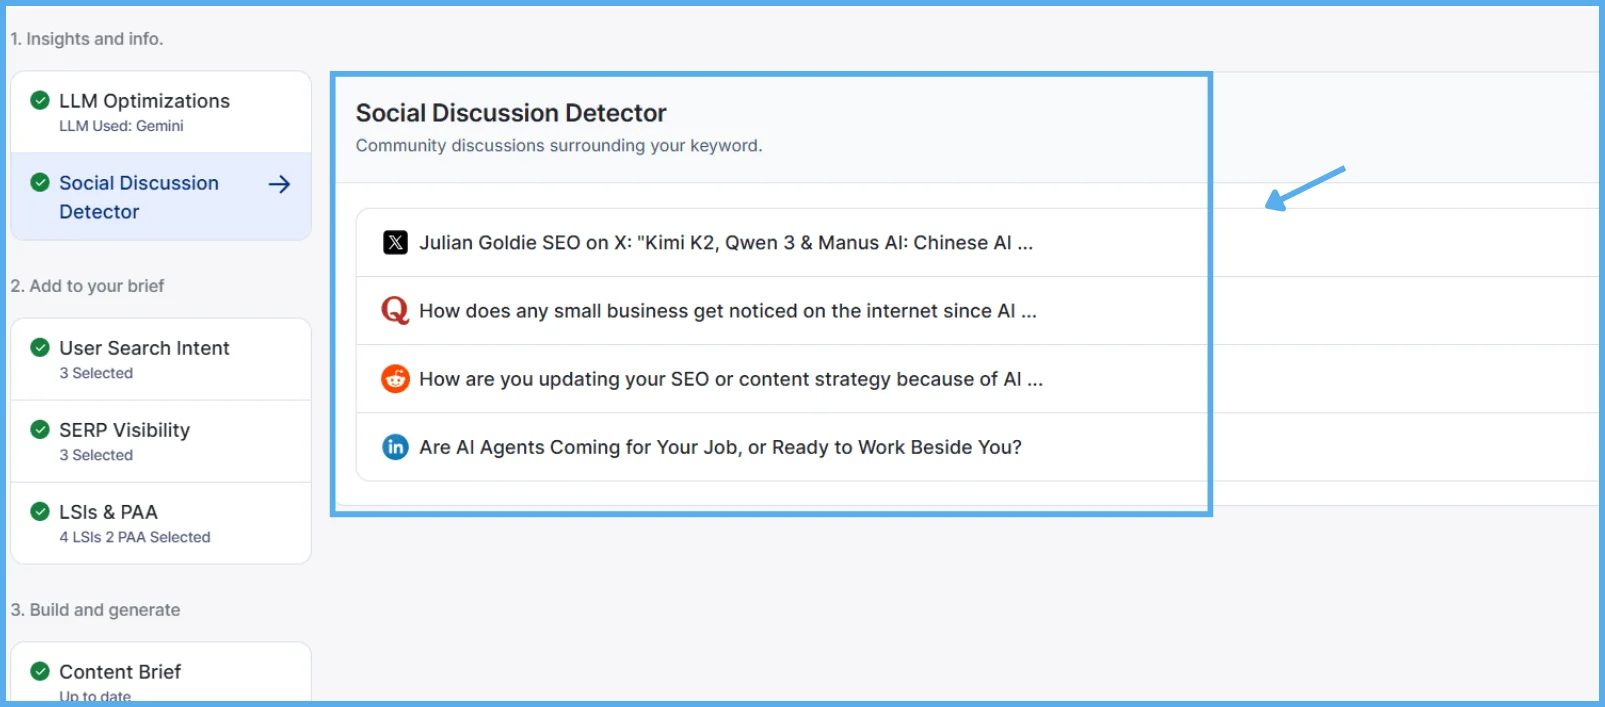Screen dimensions: 1605x707
Task: Open Julian Goldie SEO on X discussion
Action: point(725,243)
